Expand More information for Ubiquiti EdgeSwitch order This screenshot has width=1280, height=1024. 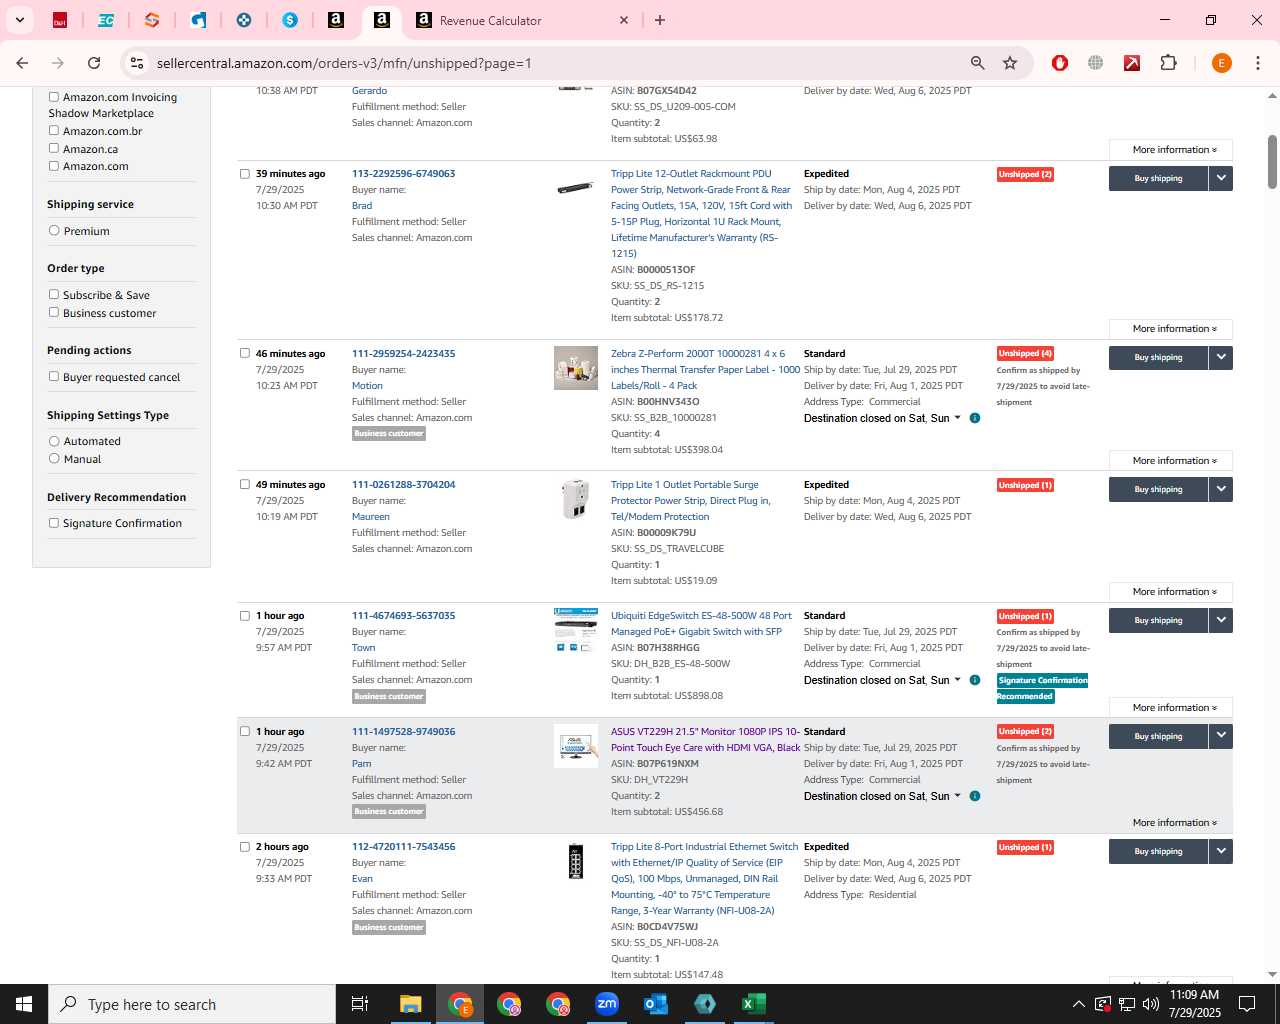pos(1171,708)
